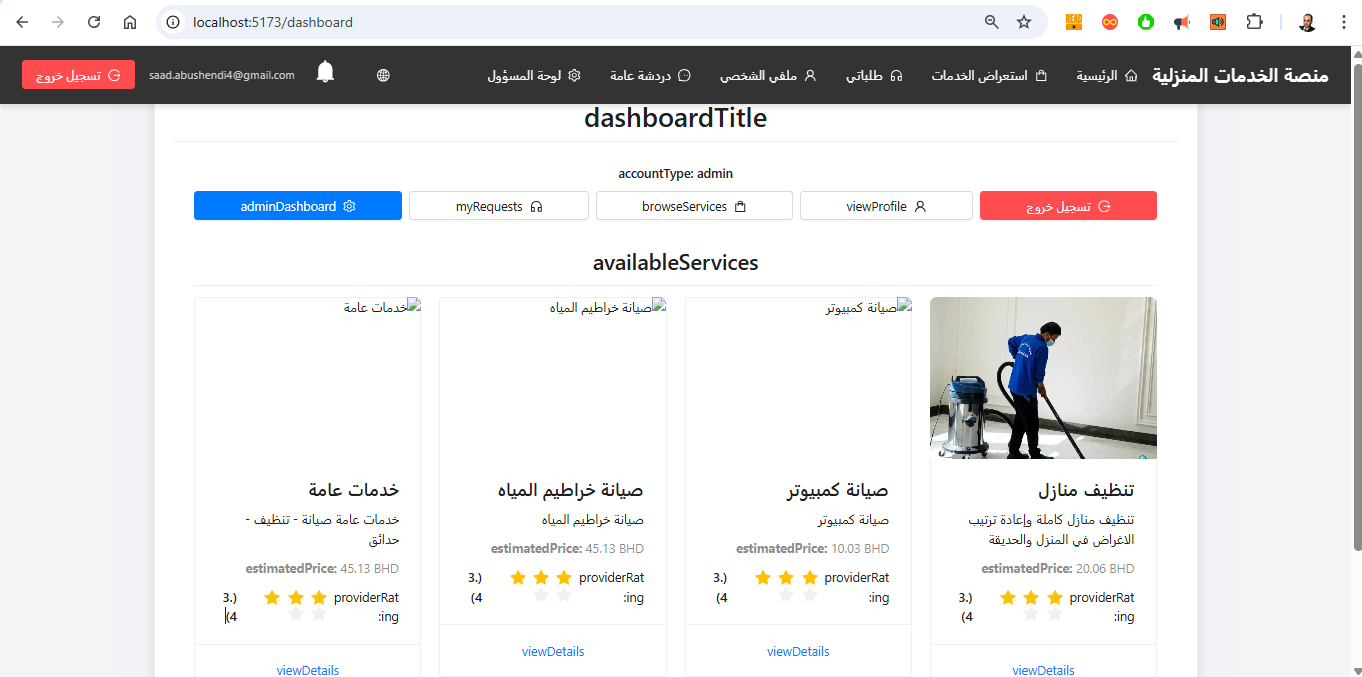Bookmark this page with the star icon

point(1024,22)
